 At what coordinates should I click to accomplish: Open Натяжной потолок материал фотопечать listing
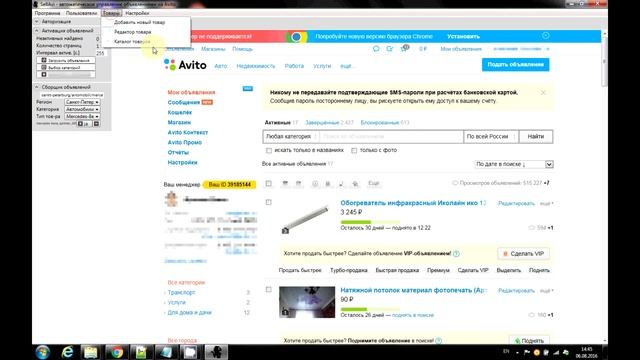tap(413, 290)
